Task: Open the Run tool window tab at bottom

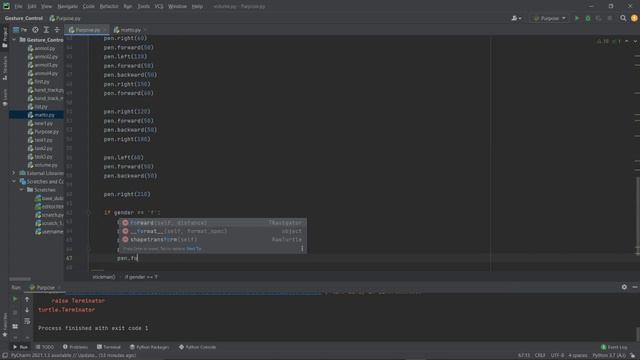Action: coord(20,347)
